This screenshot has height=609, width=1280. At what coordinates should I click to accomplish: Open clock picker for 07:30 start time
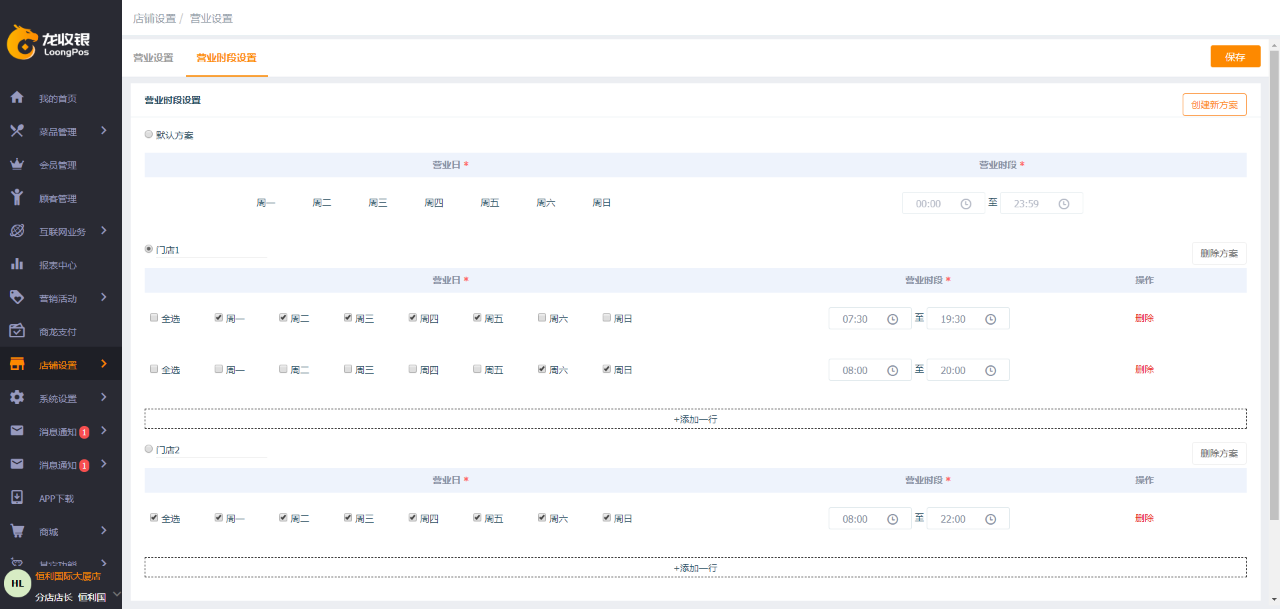coord(892,319)
